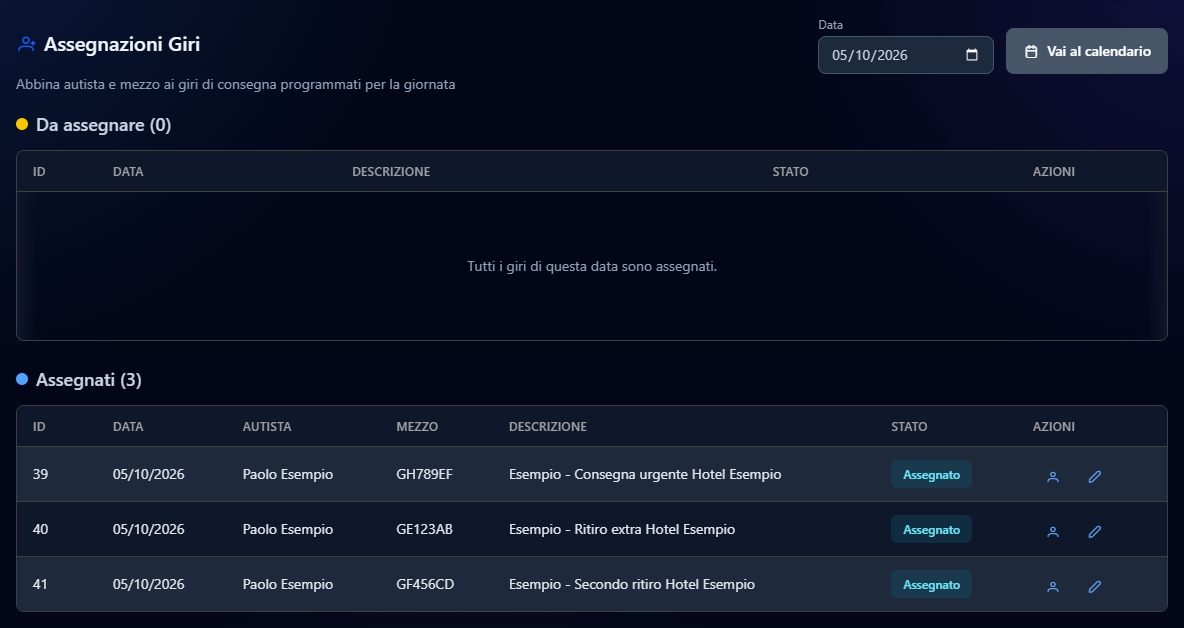Click the STATO header in the Da assegnare table

pos(790,171)
